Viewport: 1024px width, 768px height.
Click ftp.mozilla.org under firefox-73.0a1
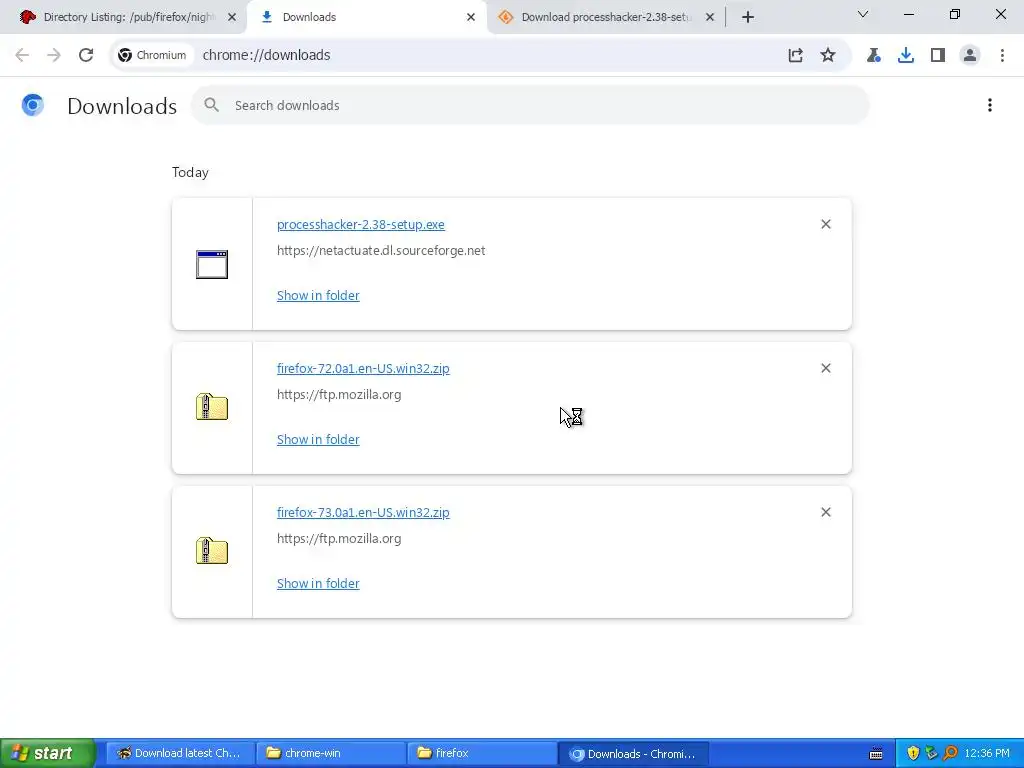click(x=339, y=539)
